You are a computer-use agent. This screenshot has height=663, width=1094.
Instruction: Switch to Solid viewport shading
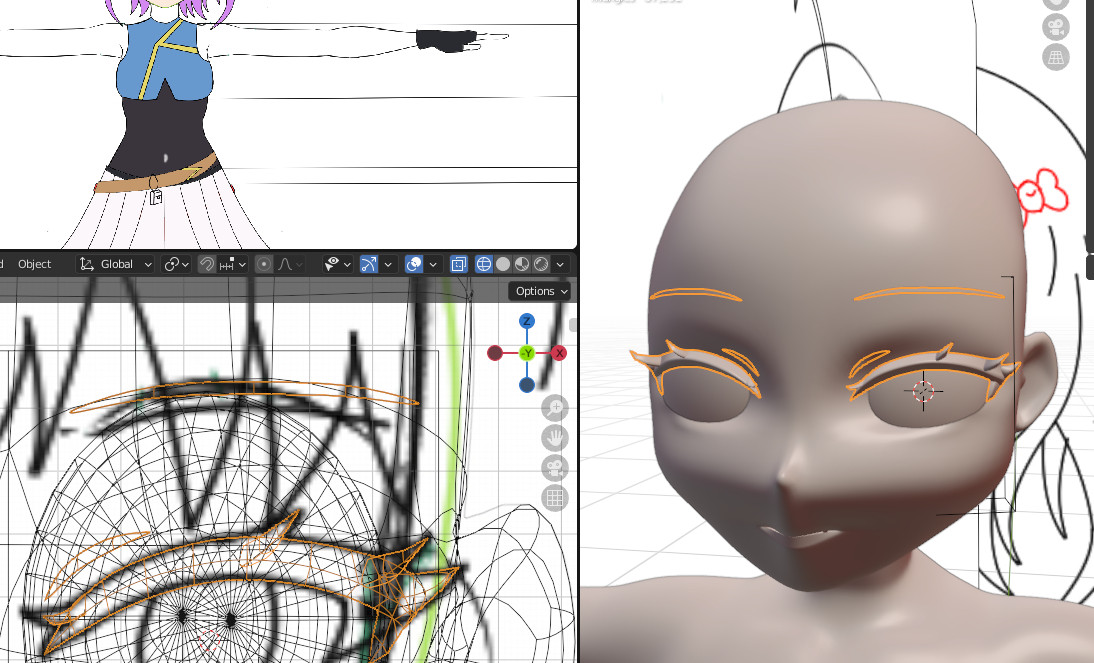(x=502, y=264)
